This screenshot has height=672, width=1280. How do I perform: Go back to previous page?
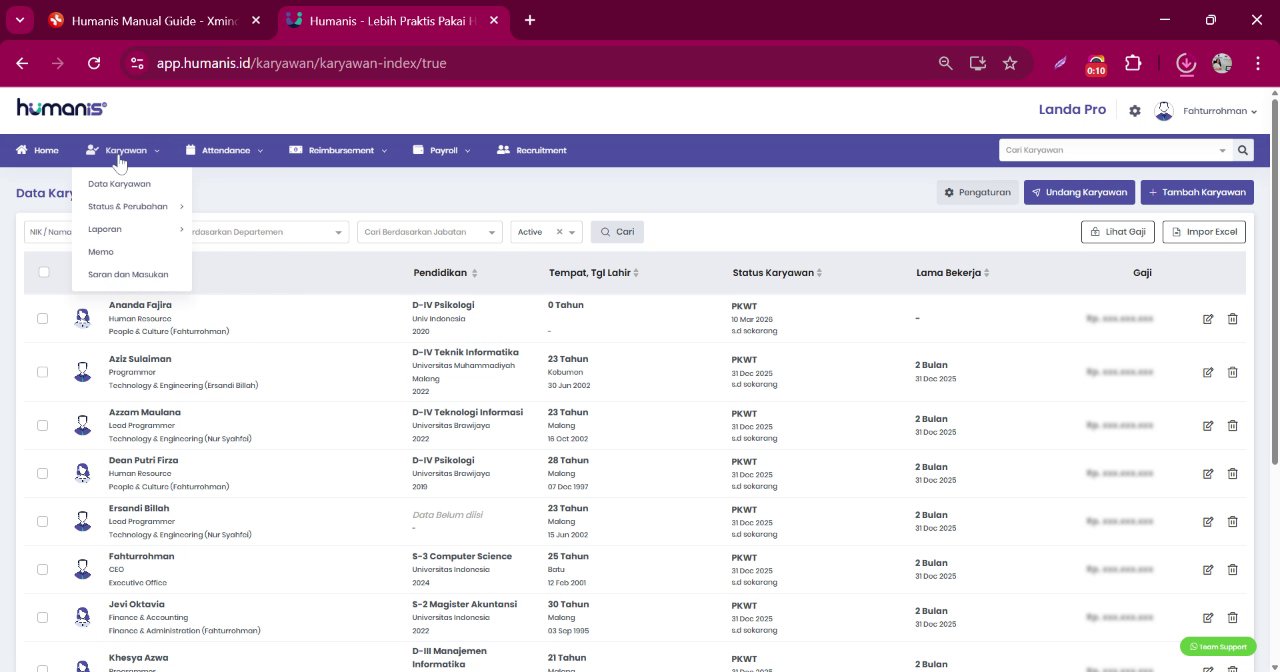[22, 63]
